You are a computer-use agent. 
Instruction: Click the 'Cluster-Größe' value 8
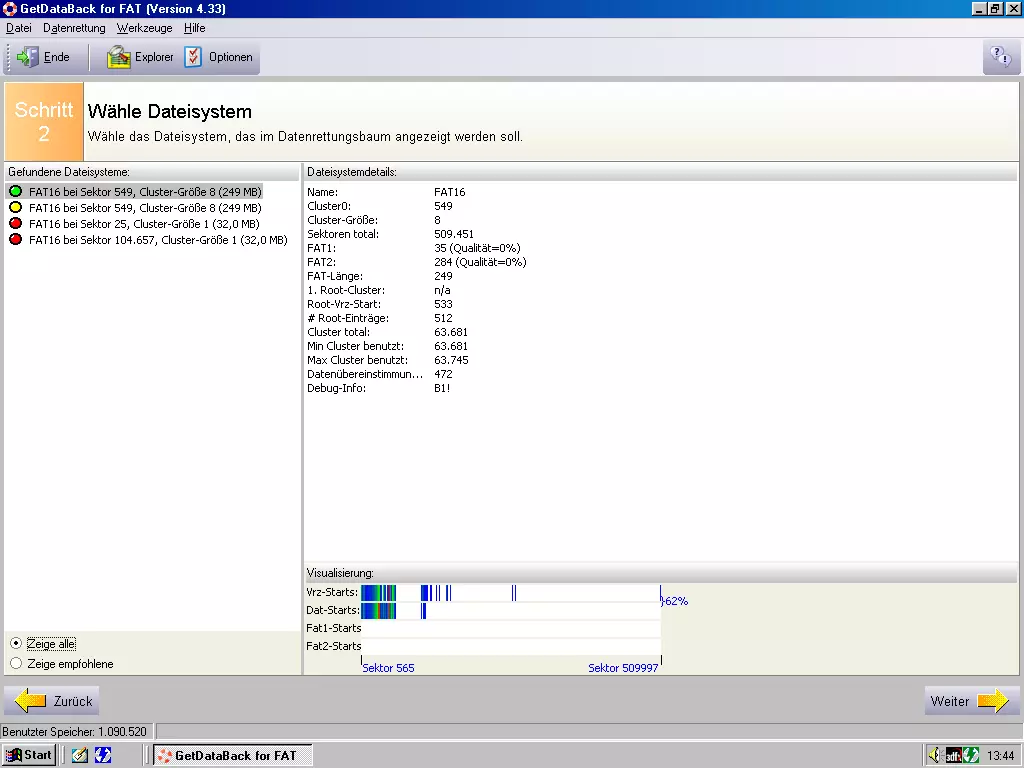point(438,220)
